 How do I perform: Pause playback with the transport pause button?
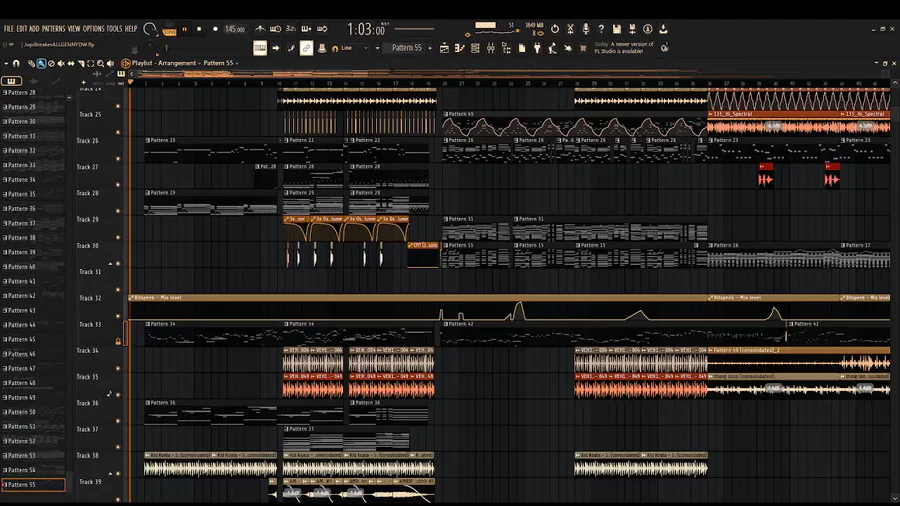point(185,29)
